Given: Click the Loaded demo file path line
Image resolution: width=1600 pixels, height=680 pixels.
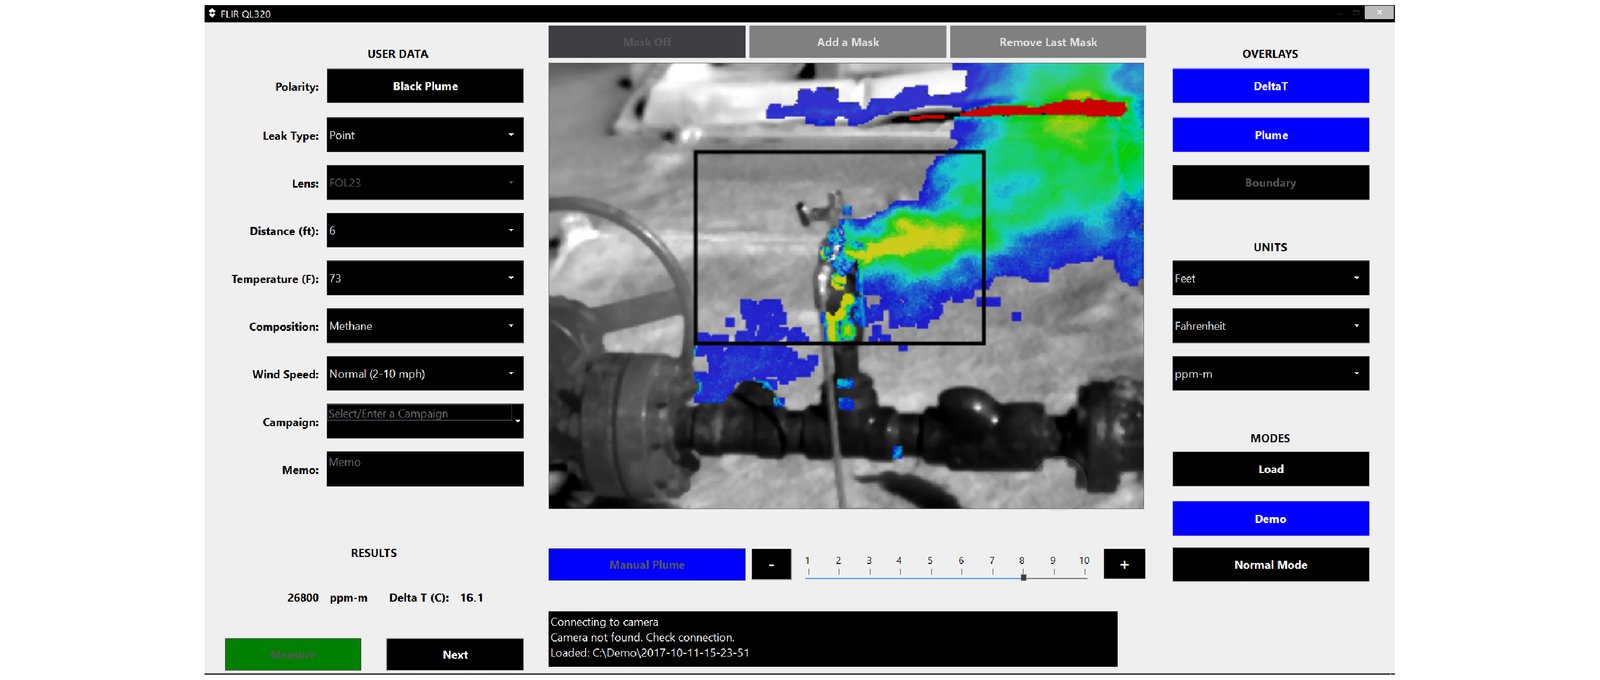Looking at the screenshot, I should click(649, 653).
